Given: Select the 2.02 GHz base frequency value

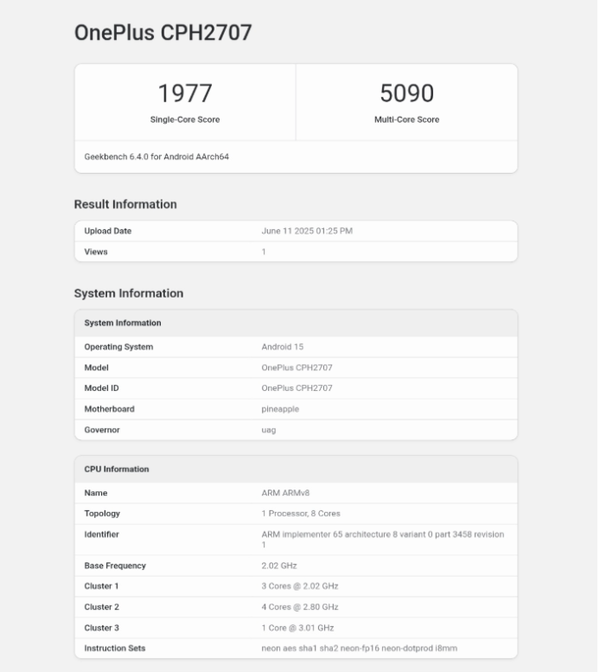Looking at the screenshot, I should [x=279, y=566].
